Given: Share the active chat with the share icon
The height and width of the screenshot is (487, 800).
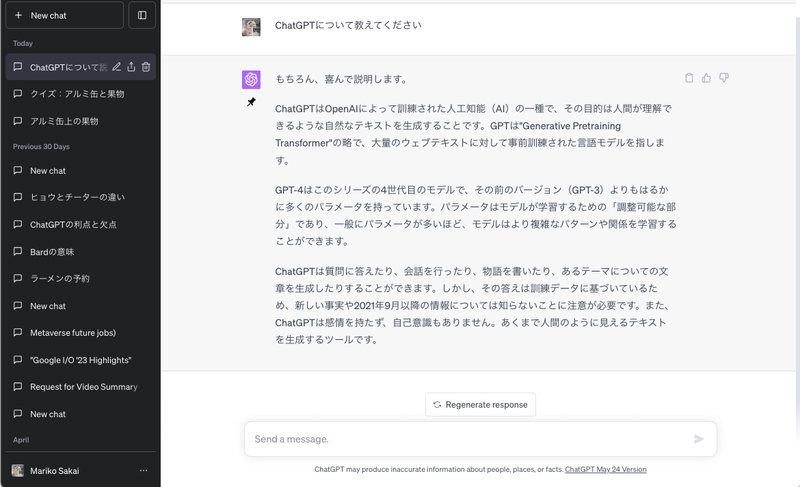Looking at the screenshot, I should coord(131,67).
